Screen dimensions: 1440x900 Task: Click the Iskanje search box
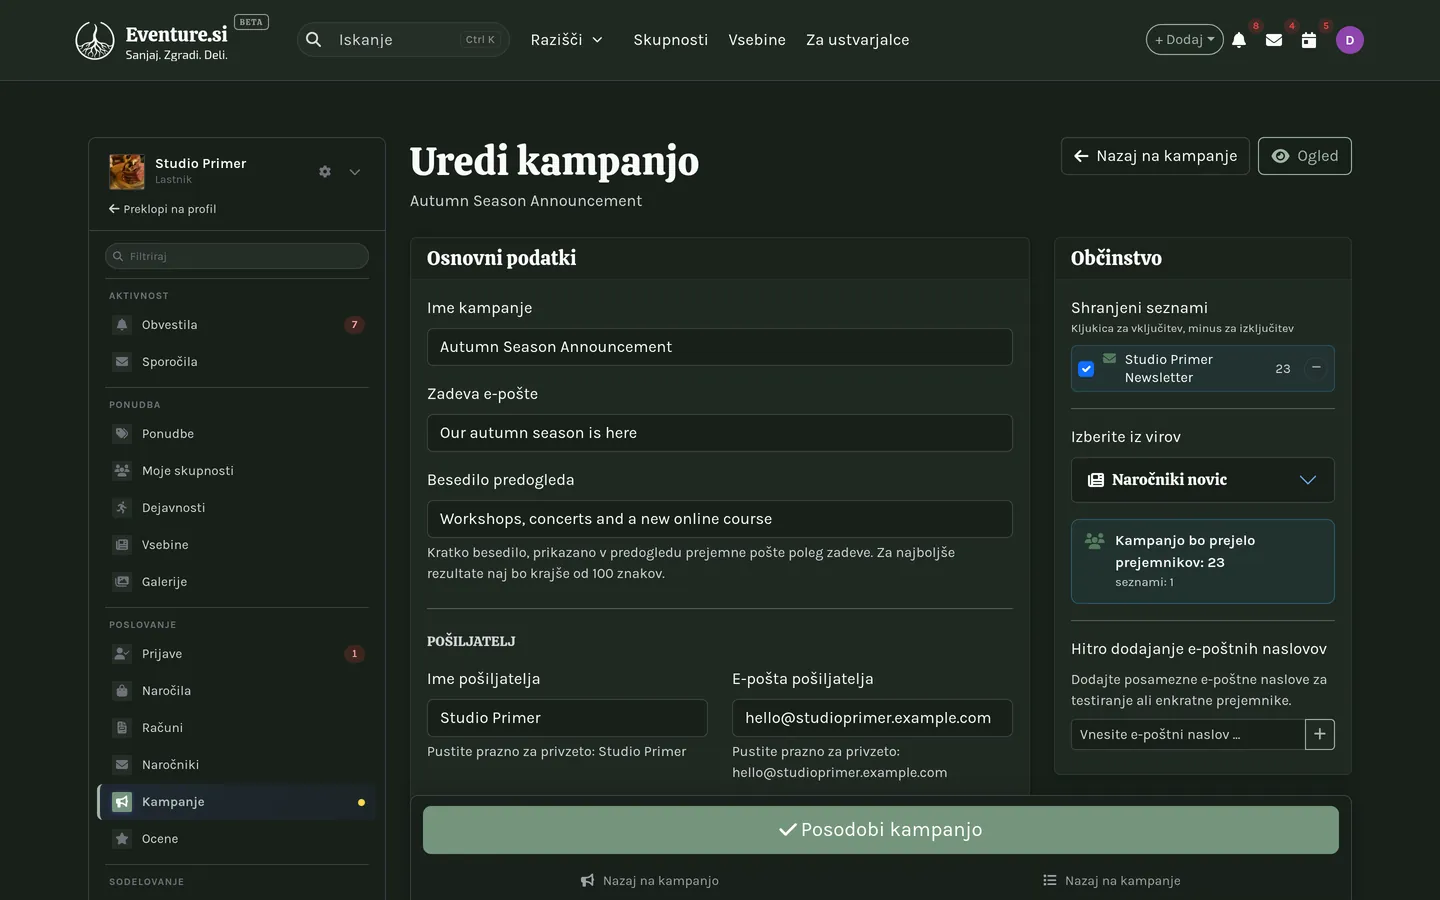(x=403, y=40)
